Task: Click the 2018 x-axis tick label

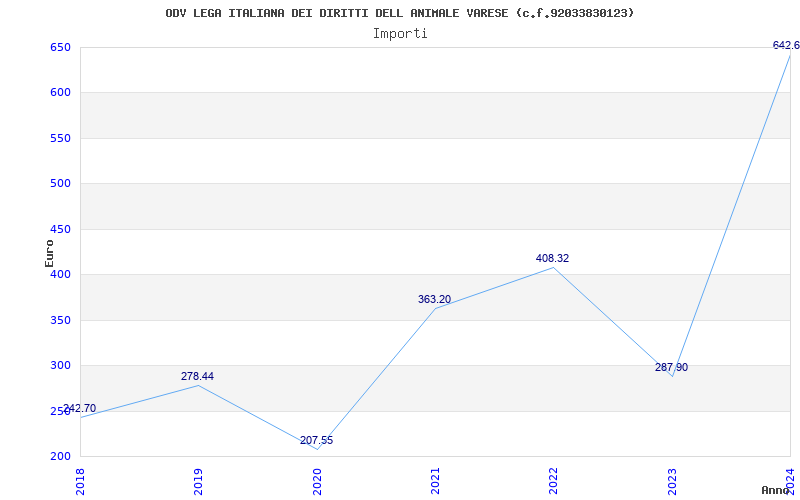Action: [80, 481]
